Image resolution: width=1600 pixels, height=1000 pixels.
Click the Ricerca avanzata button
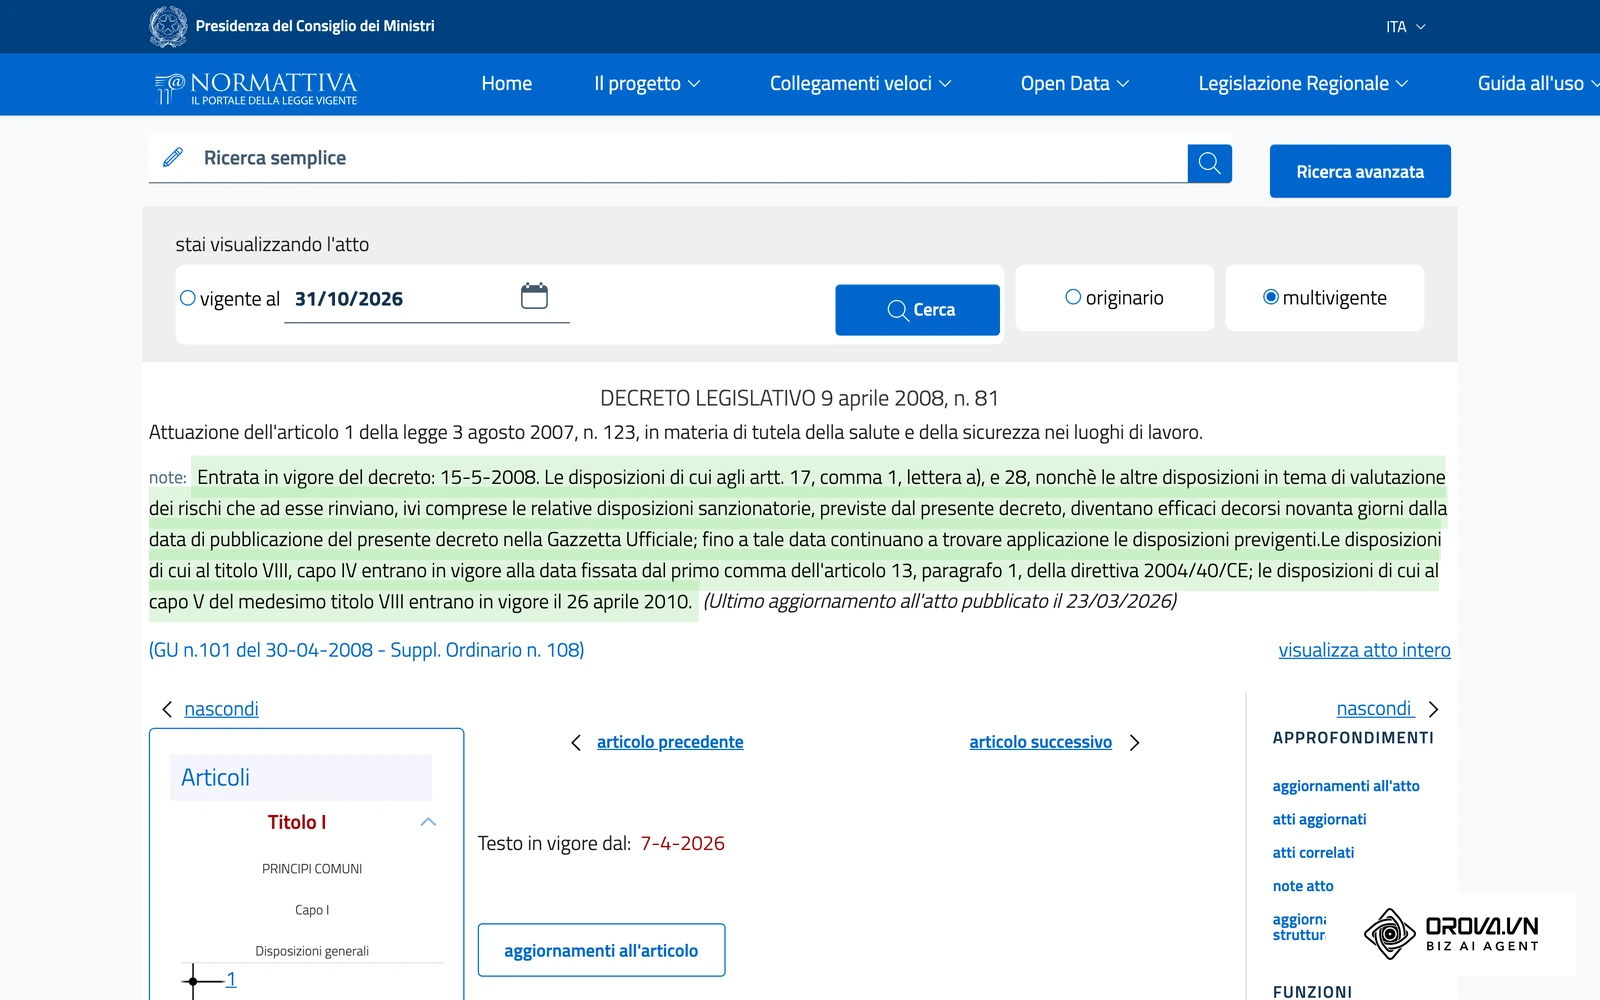1360,172
